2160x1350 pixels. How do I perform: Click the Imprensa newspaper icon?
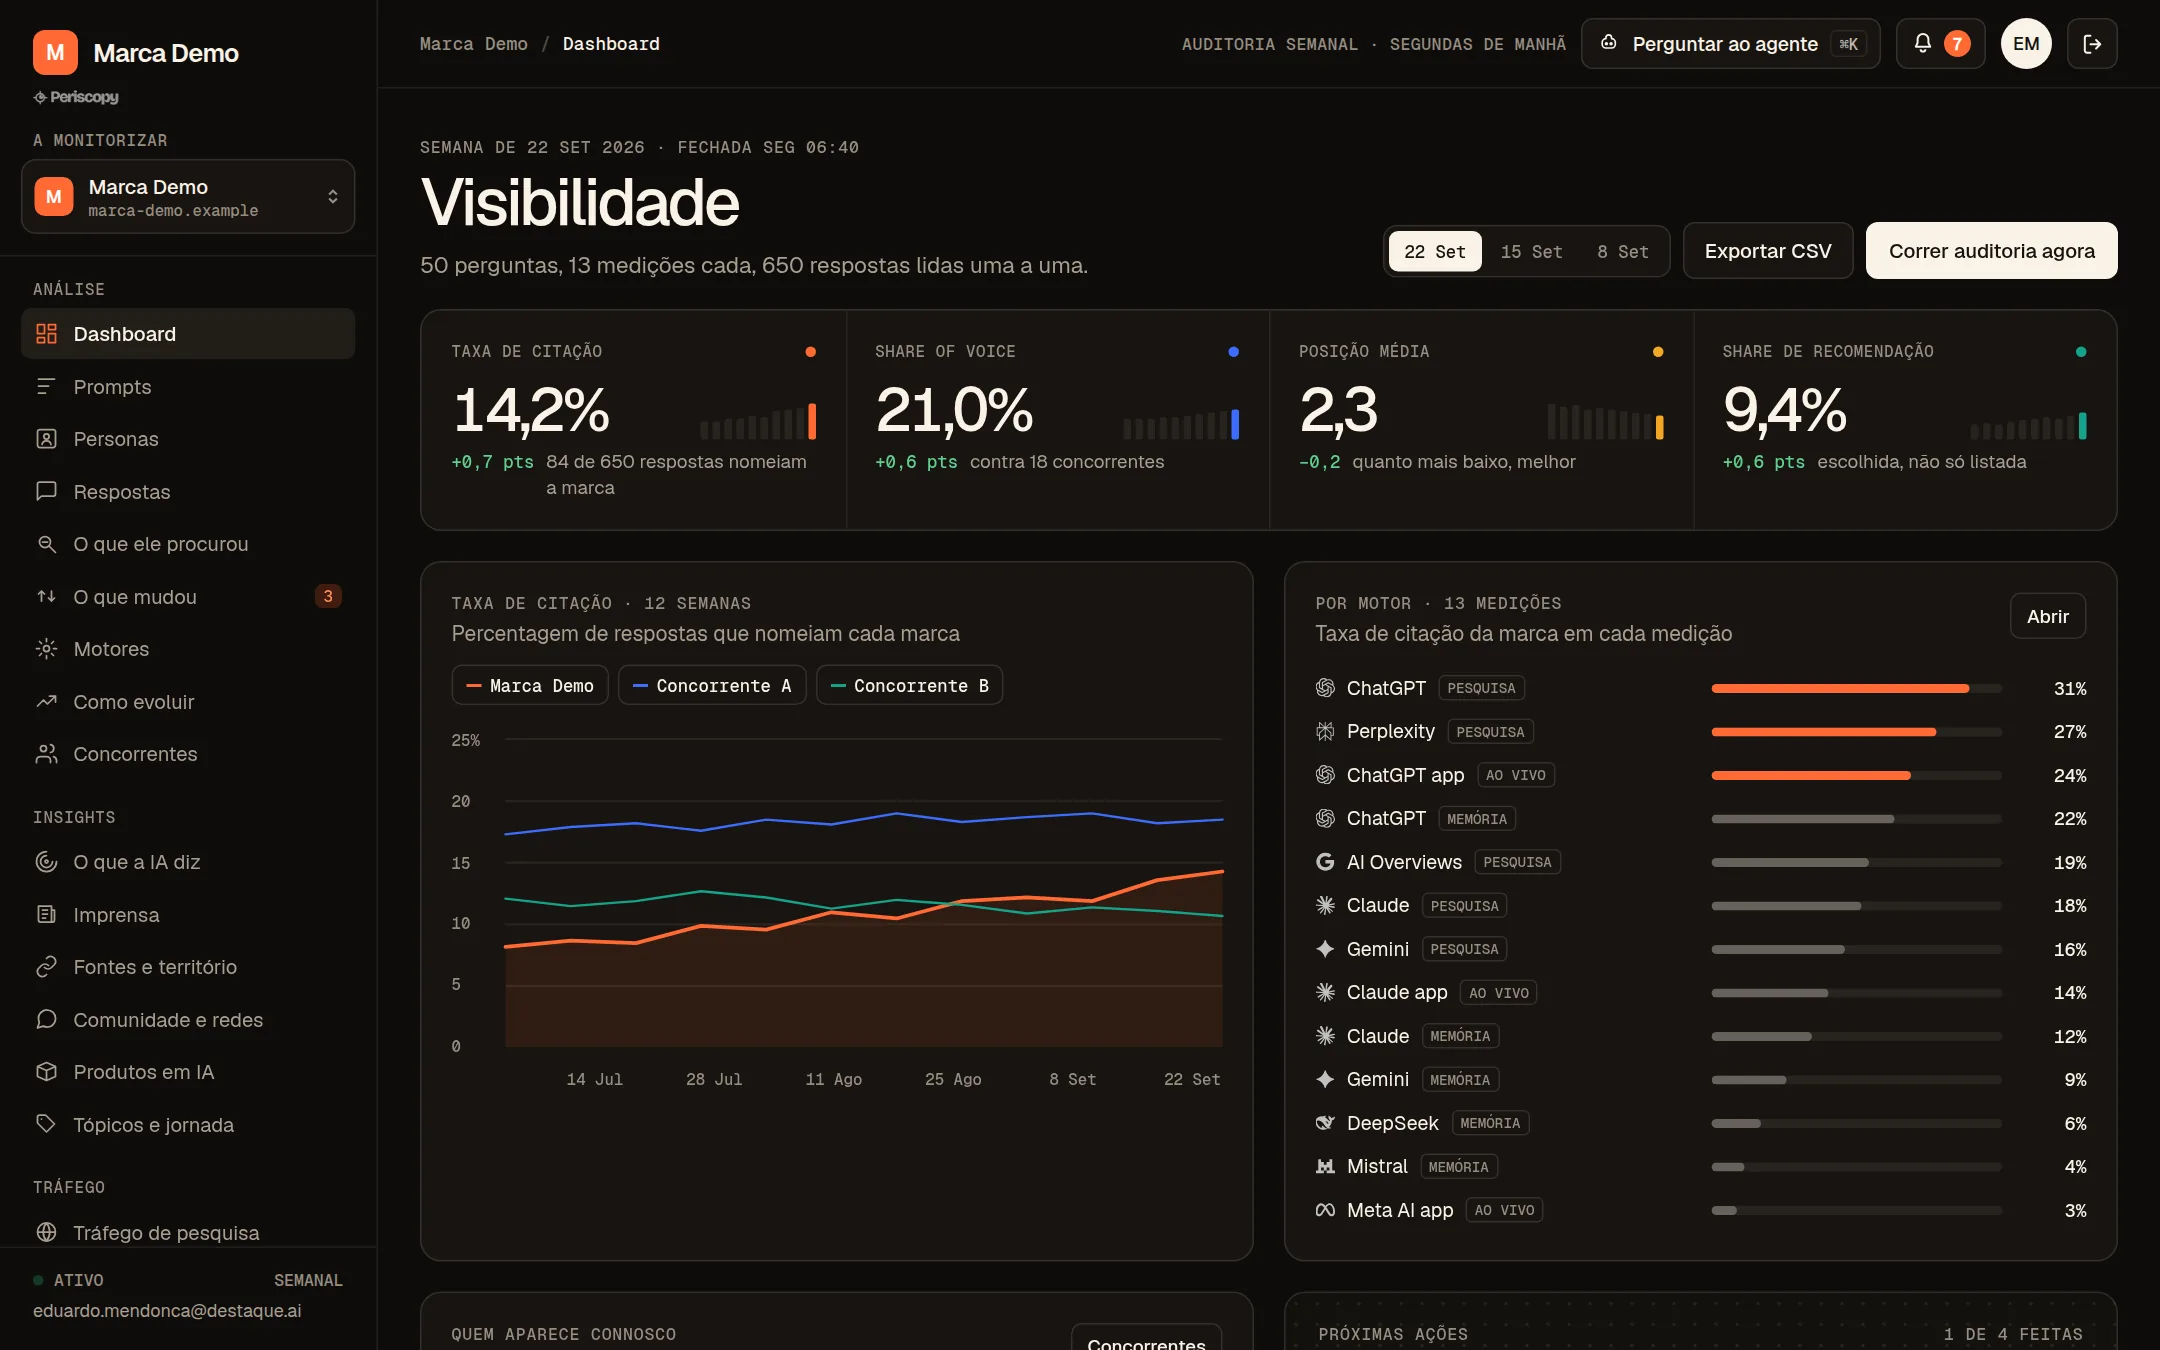(46, 914)
